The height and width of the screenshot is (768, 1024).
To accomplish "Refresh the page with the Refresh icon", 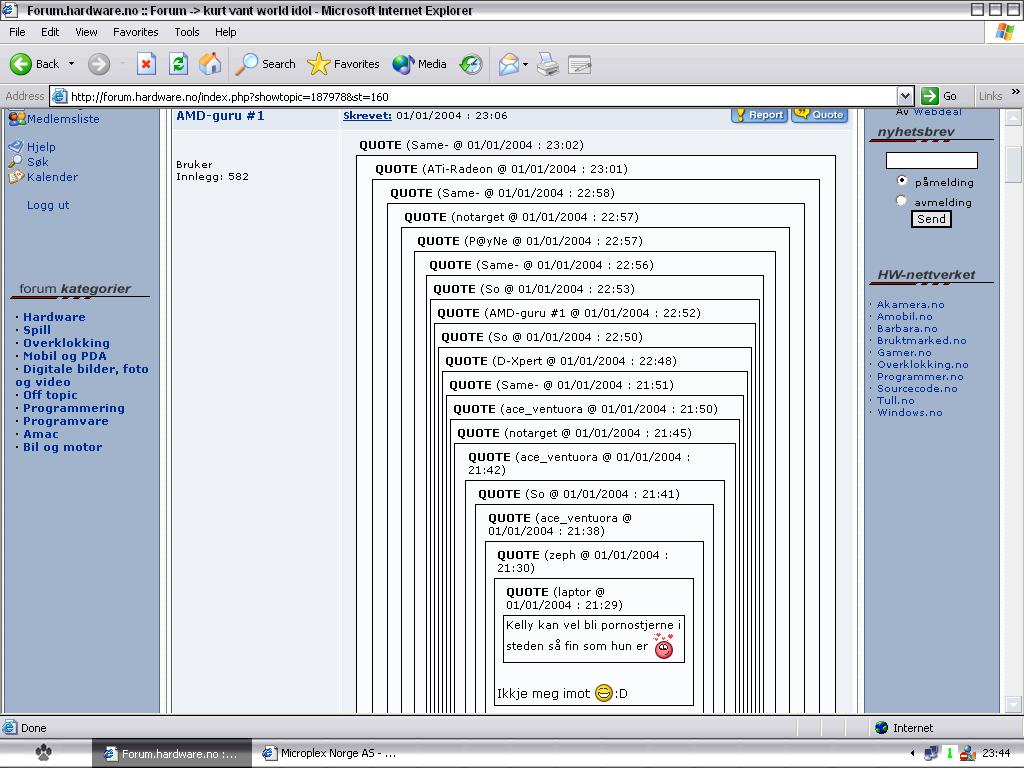I will tap(178, 64).
